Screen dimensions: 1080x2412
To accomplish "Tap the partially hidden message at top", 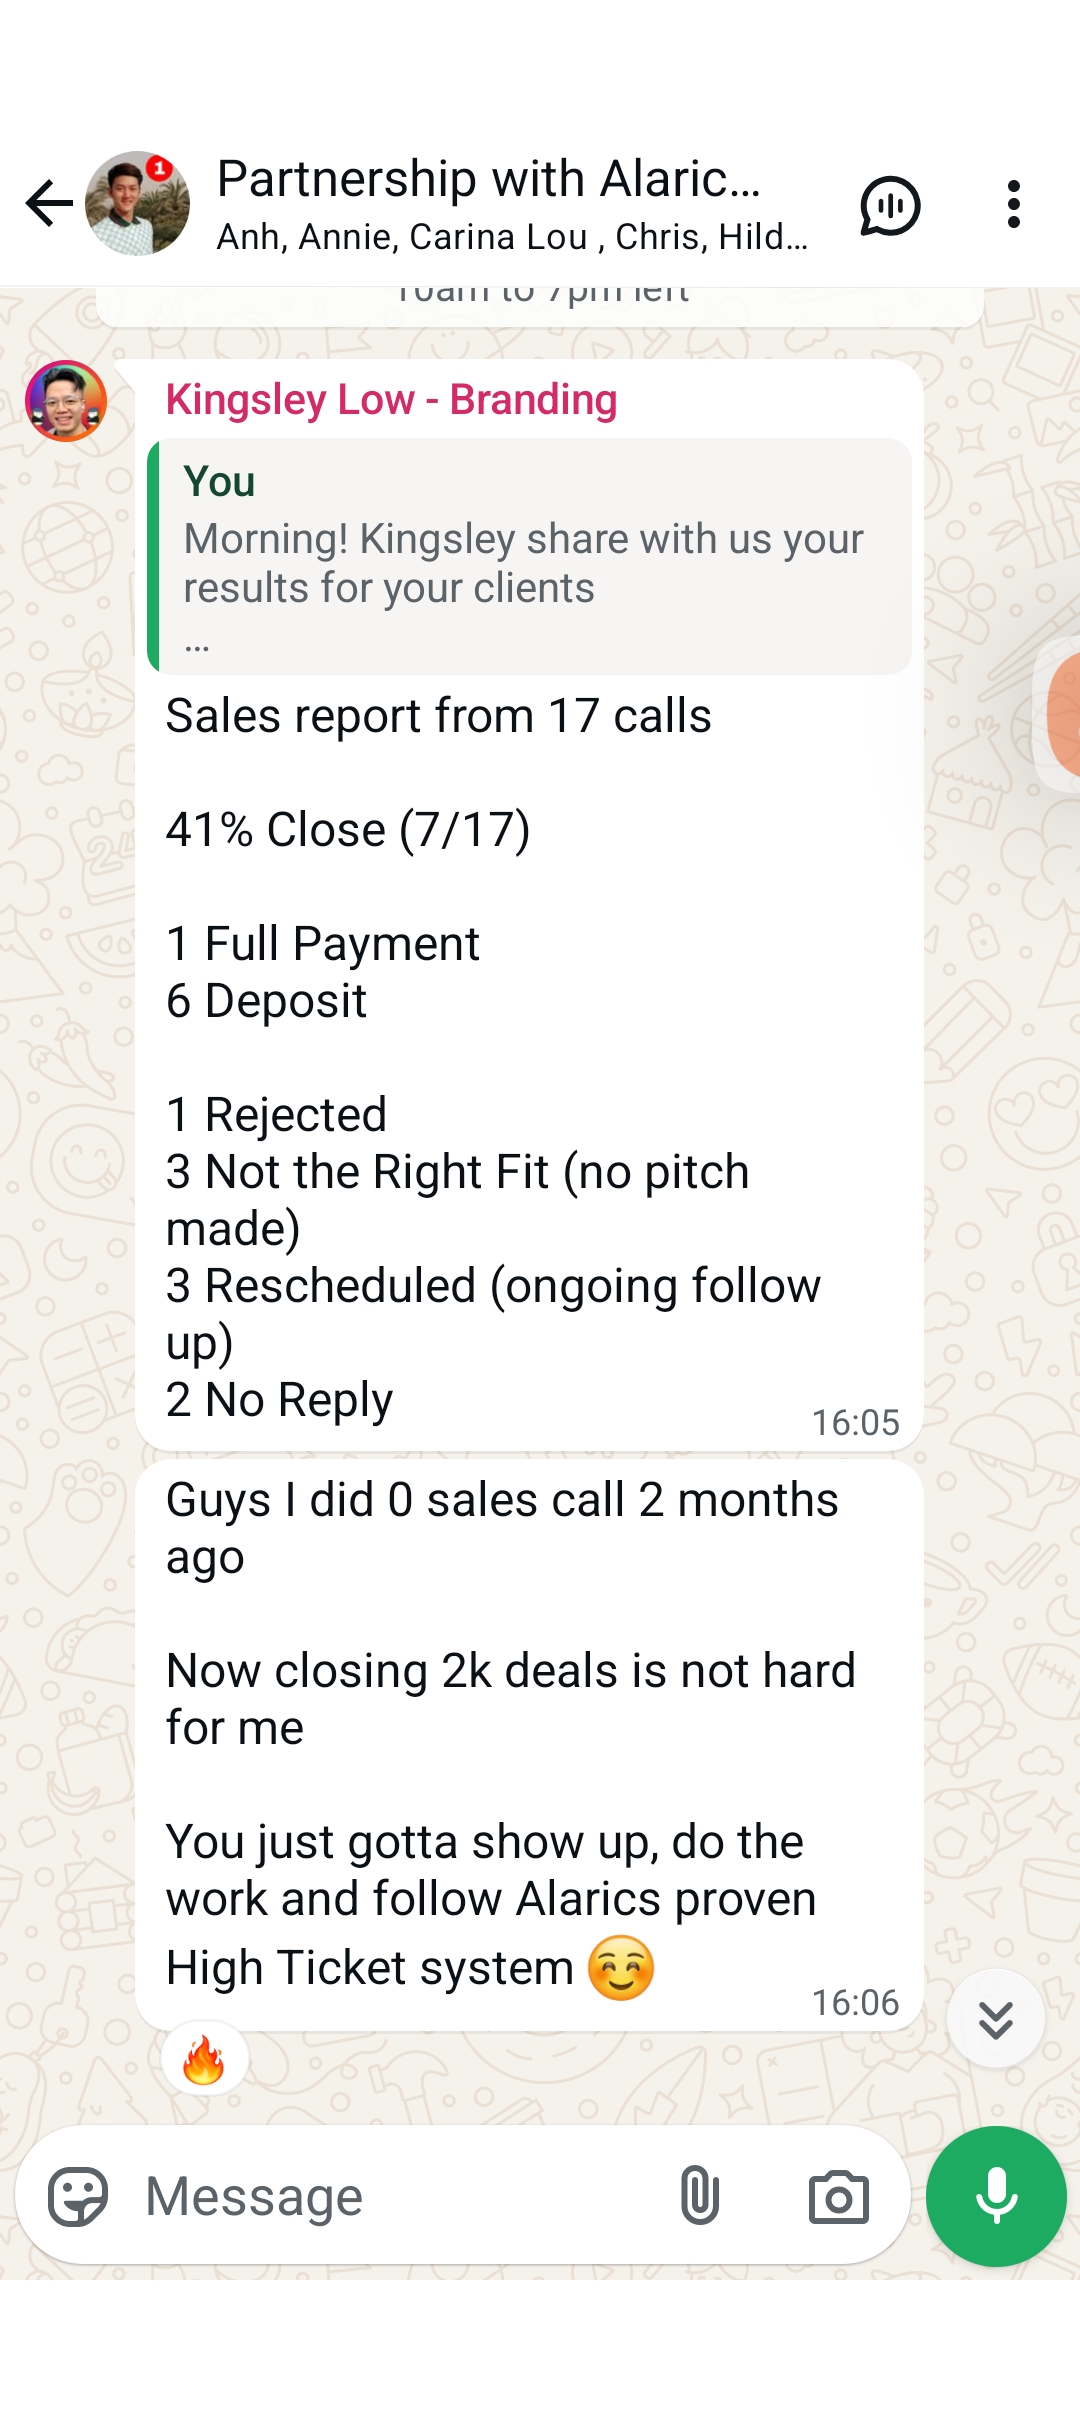I will pos(540,304).
